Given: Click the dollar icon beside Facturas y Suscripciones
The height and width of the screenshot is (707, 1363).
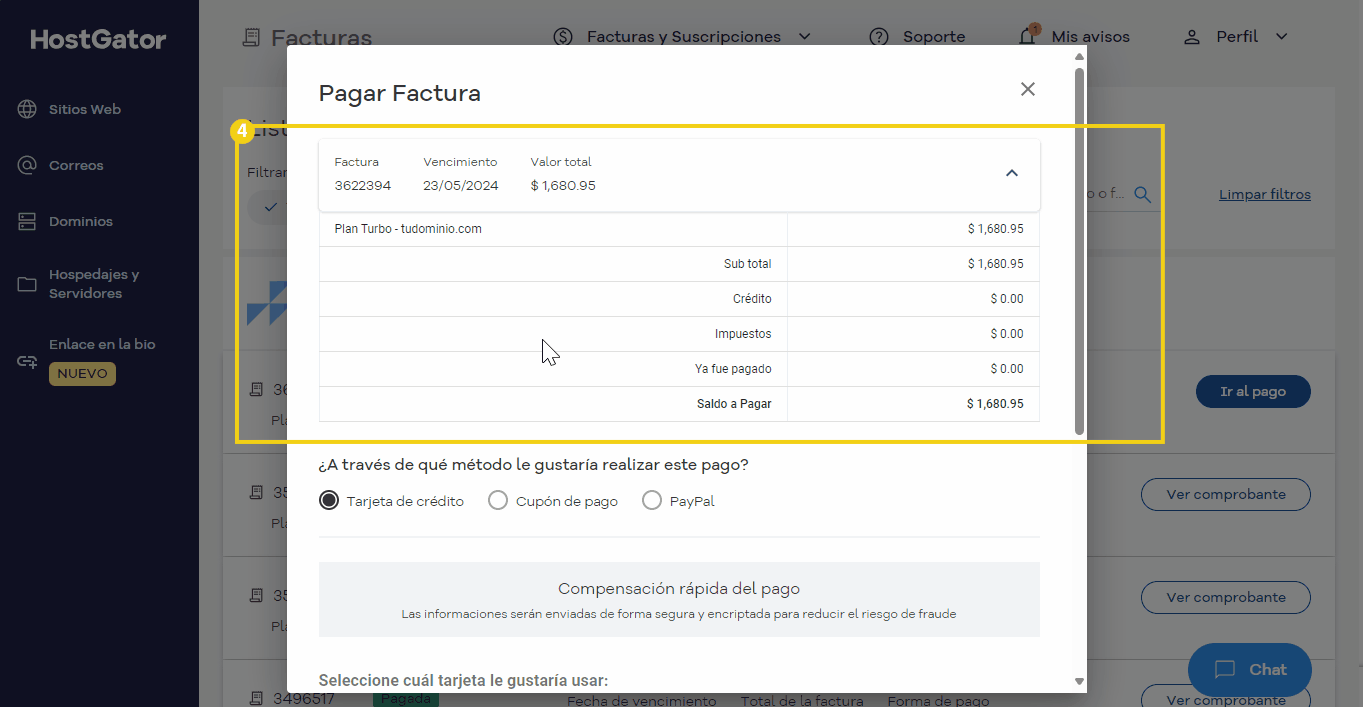Looking at the screenshot, I should (563, 37).
